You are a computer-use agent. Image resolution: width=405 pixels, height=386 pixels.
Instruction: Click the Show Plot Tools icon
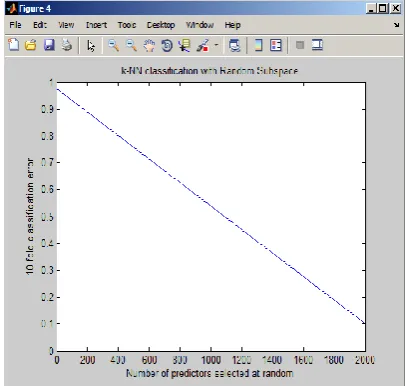pyautogui.click(x=317, y=45)
